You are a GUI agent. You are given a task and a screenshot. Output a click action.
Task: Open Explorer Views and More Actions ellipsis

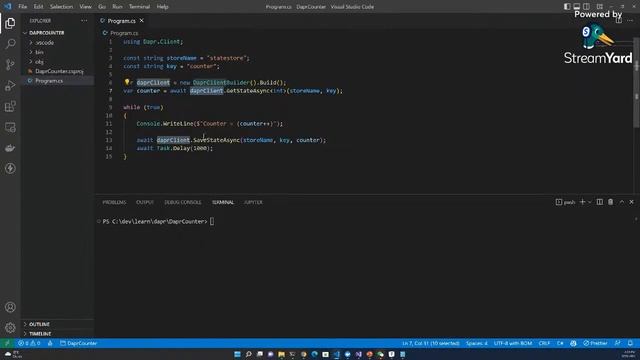84,20
